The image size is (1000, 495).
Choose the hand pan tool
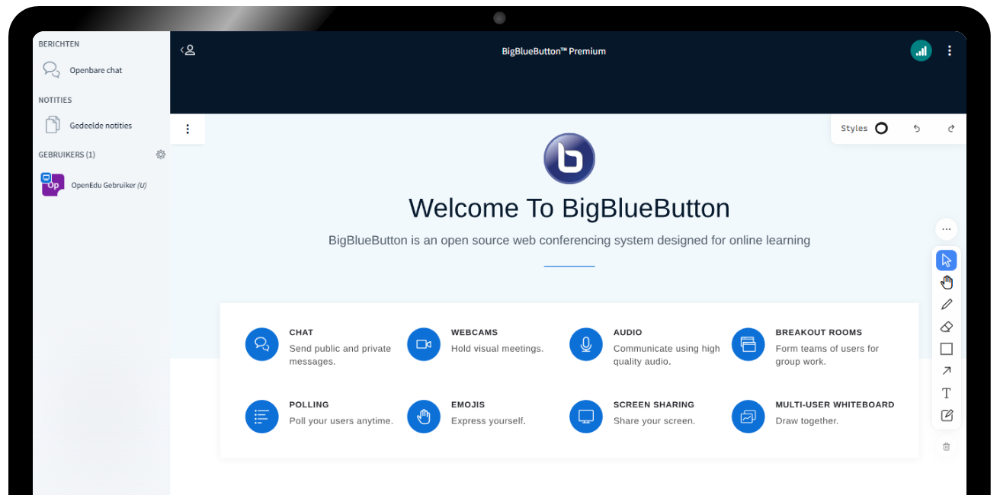(946, 282)
